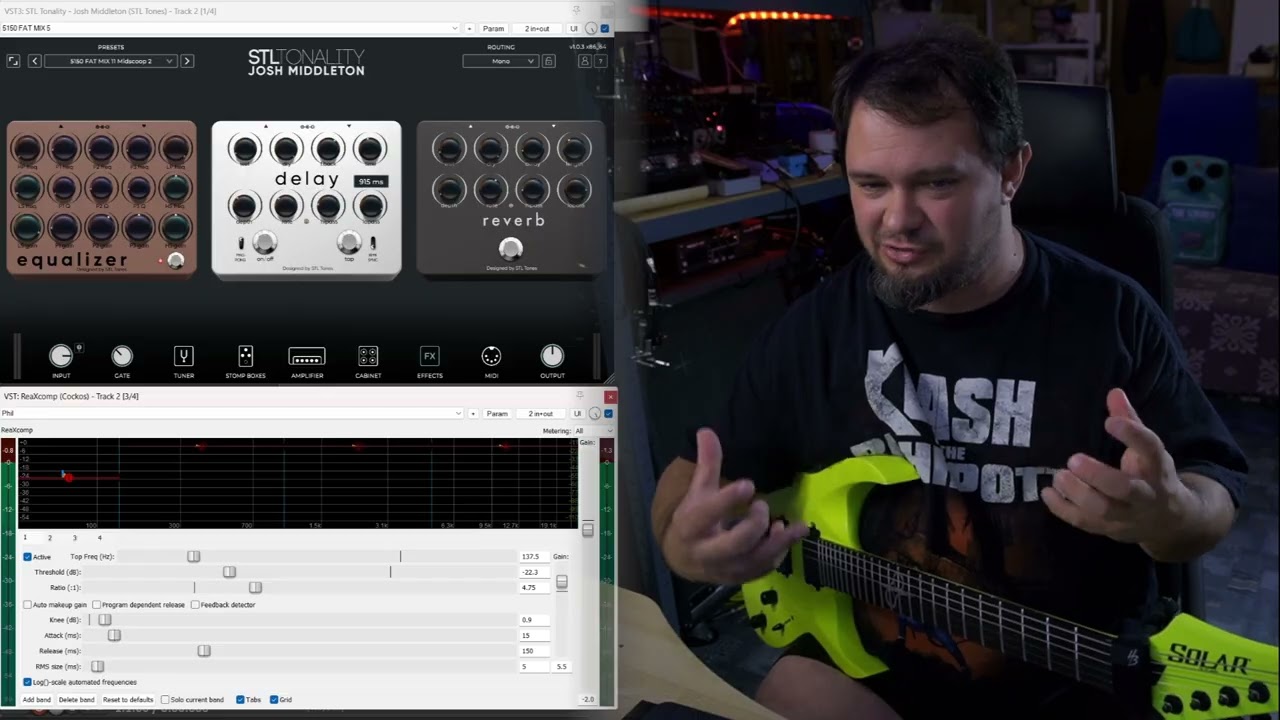Click the Threshold value field showing -22.3
The width and height of the screenshot is (1280, 720).
pyautogui.click(x=534, y=572)
